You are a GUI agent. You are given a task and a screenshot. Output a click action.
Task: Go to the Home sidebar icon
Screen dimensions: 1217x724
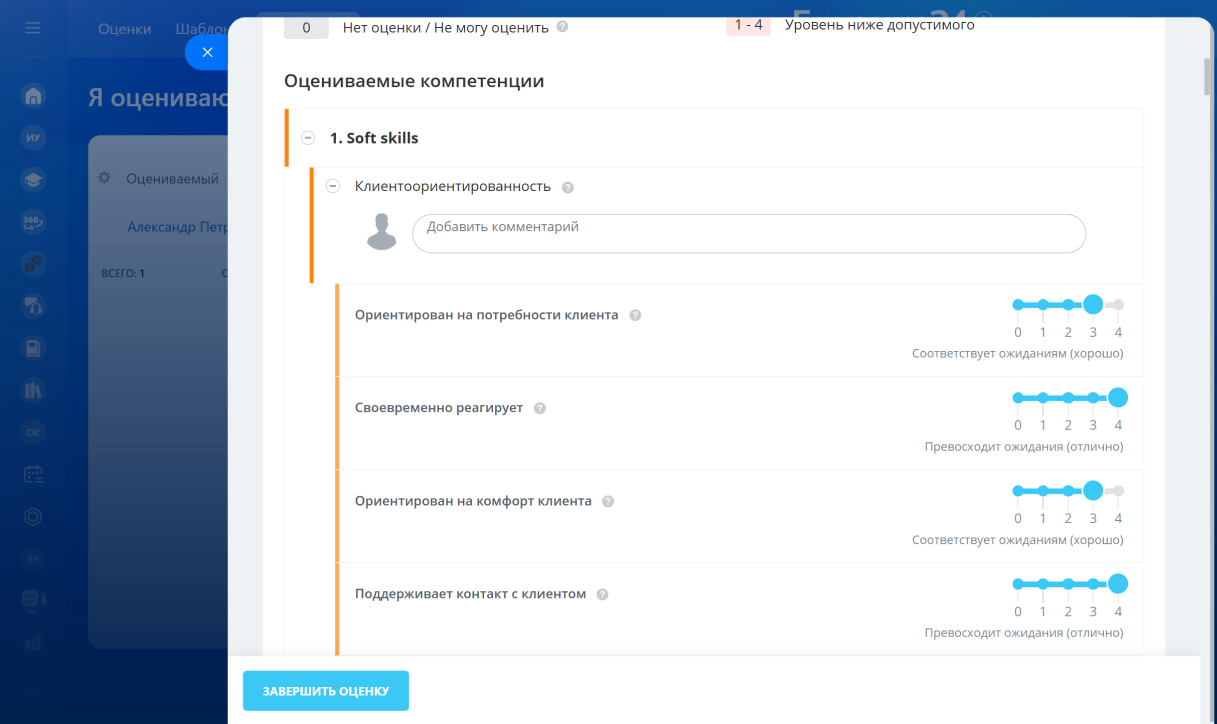(33, 96)
